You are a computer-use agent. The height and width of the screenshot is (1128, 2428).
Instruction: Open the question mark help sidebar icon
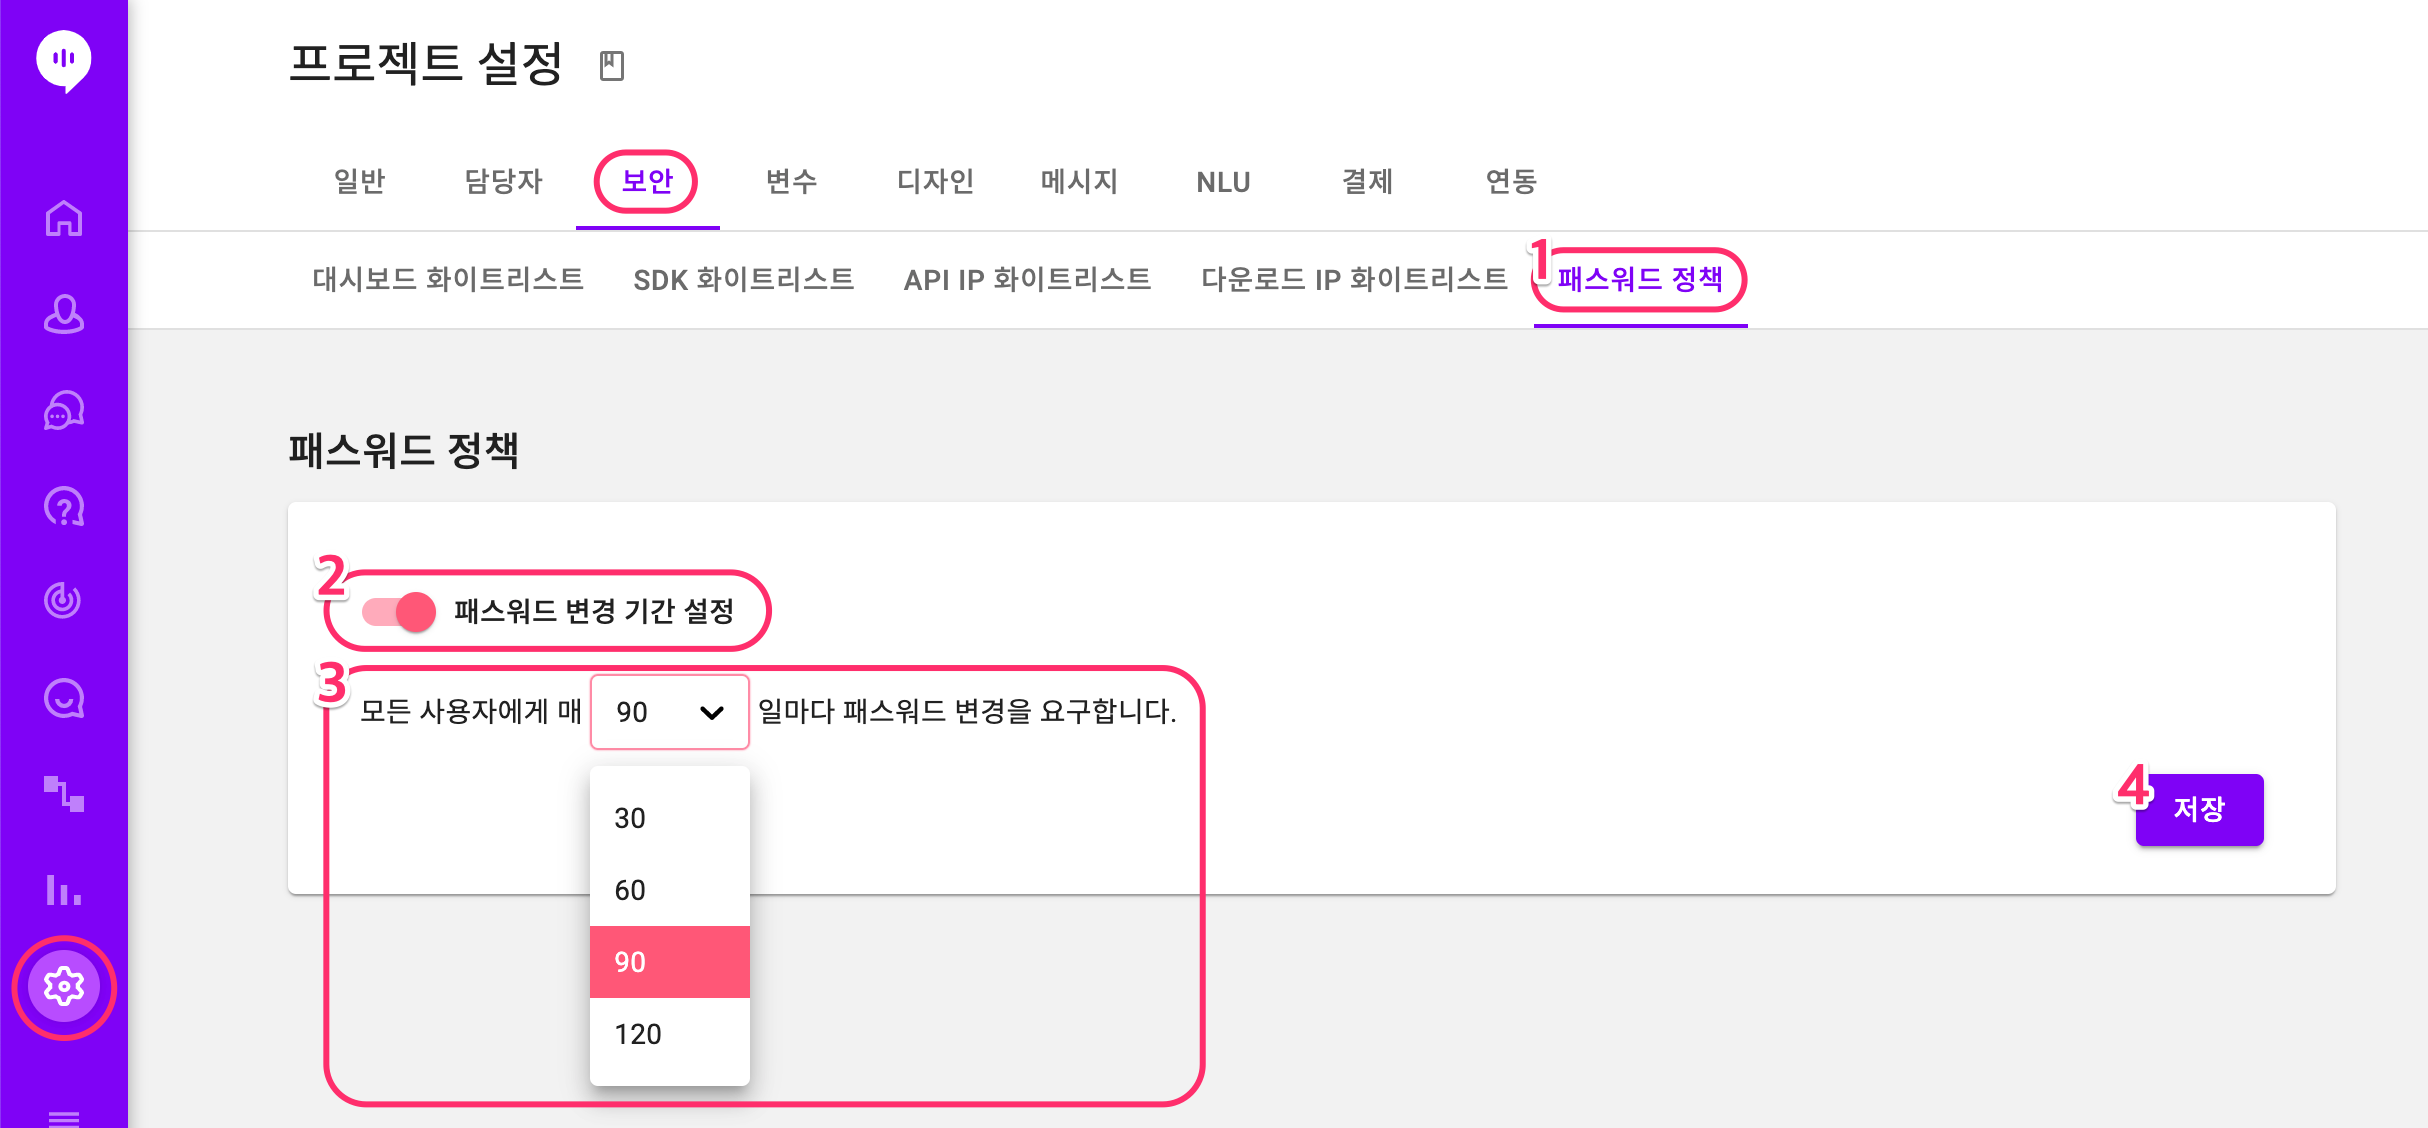point(64,506)
